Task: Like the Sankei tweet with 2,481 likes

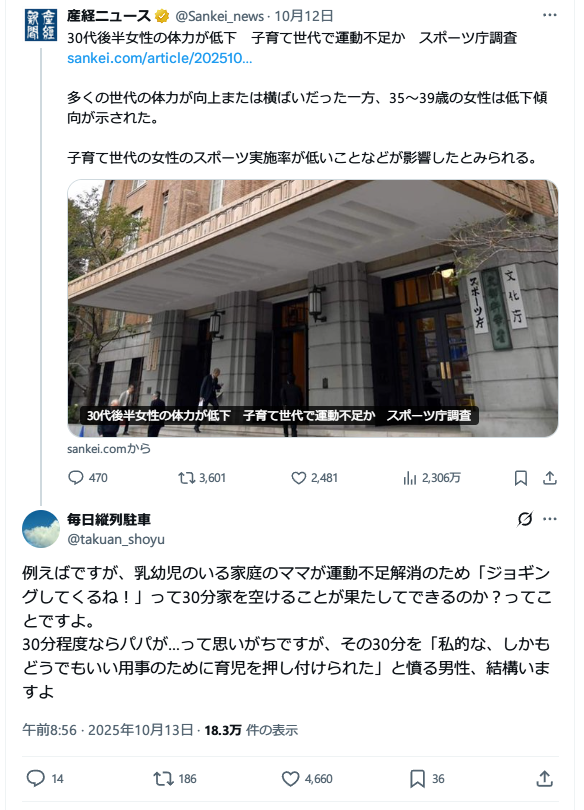Action: coord(314,478)
